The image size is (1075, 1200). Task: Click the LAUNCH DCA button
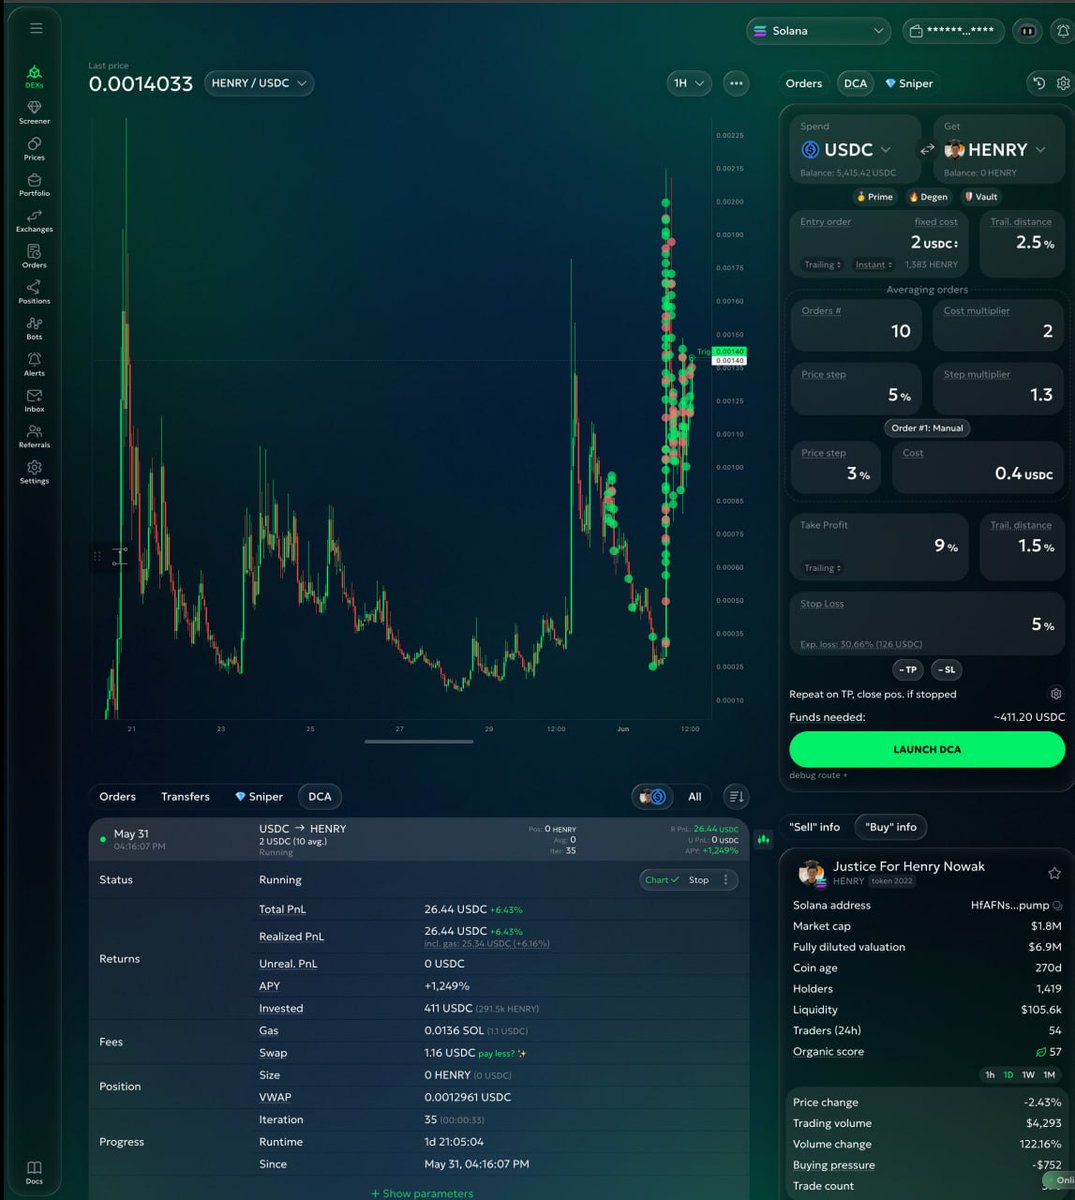click(927, 749)
